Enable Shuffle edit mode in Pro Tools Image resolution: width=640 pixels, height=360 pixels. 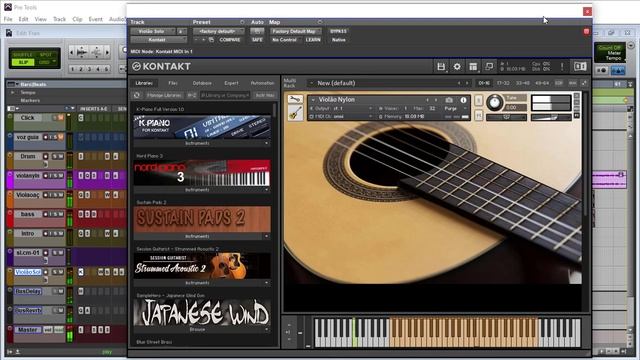click(x=23, y=55)
